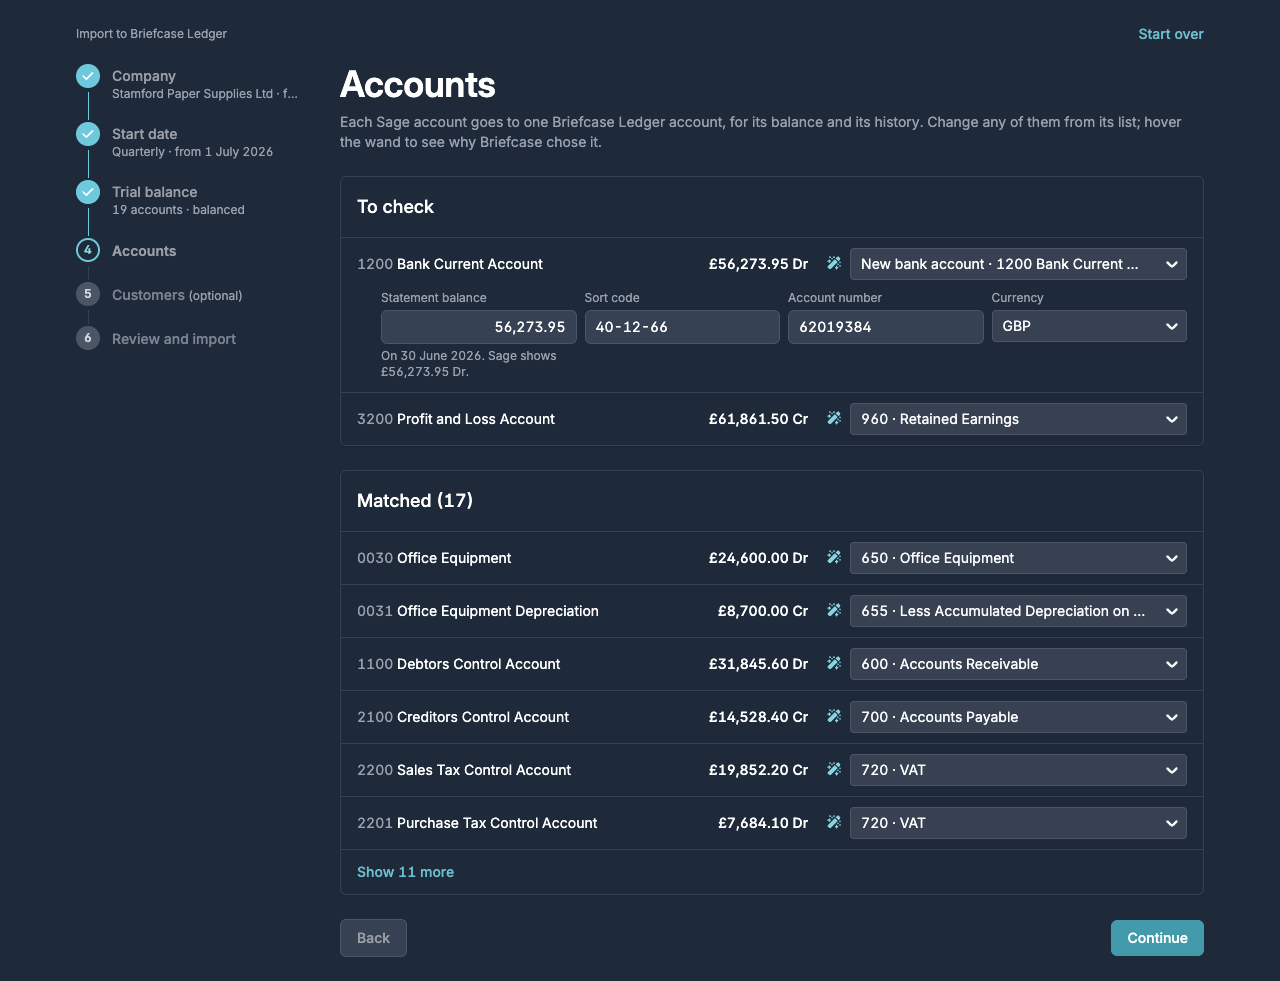The width and height of the screenshot is (1280, 981).
Task: Click the Statement balance input field
Action: [x=479, y=327]
